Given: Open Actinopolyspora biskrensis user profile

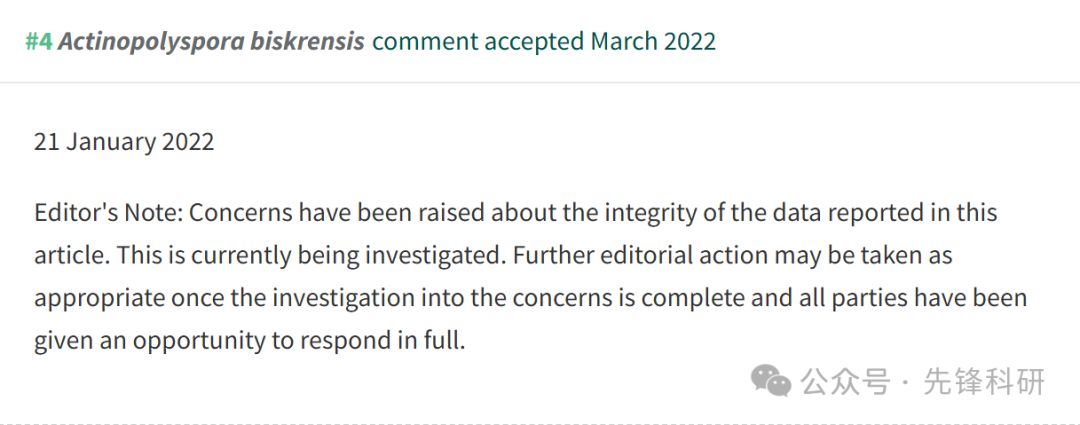Looking at the screenshot, I should 211,43.
